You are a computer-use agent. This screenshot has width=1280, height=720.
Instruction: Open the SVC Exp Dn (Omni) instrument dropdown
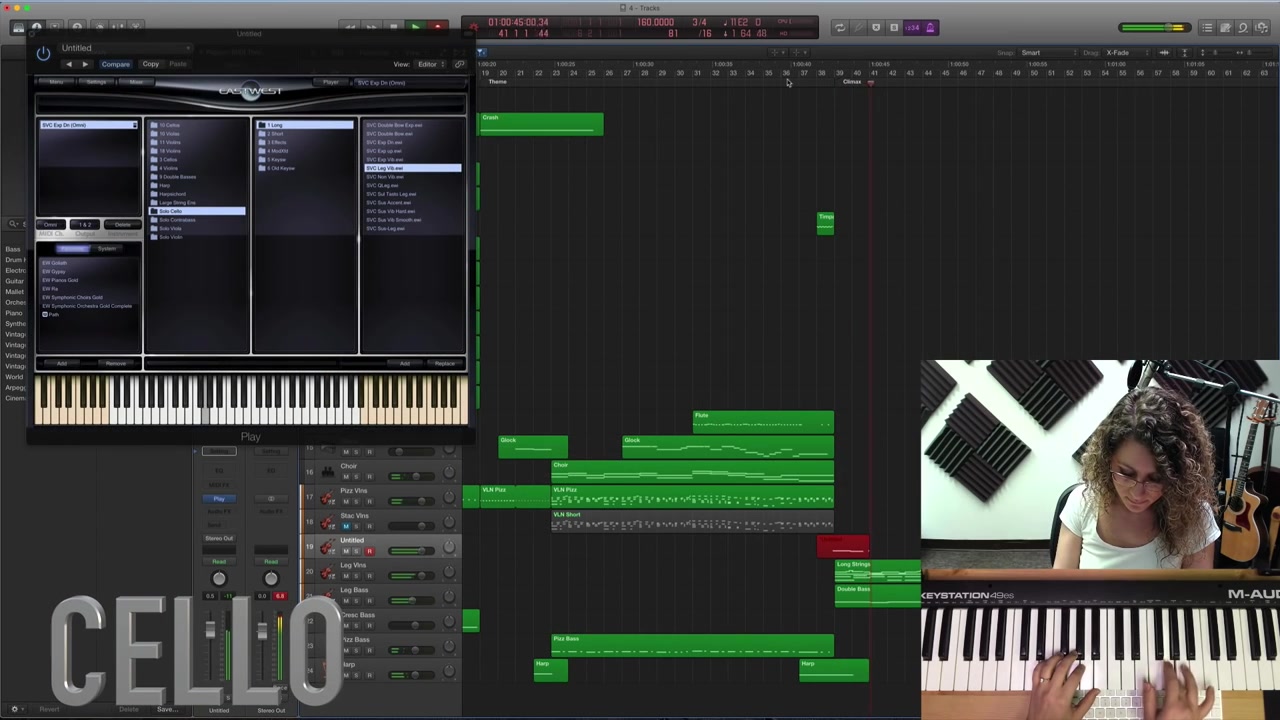click(407, 82)
